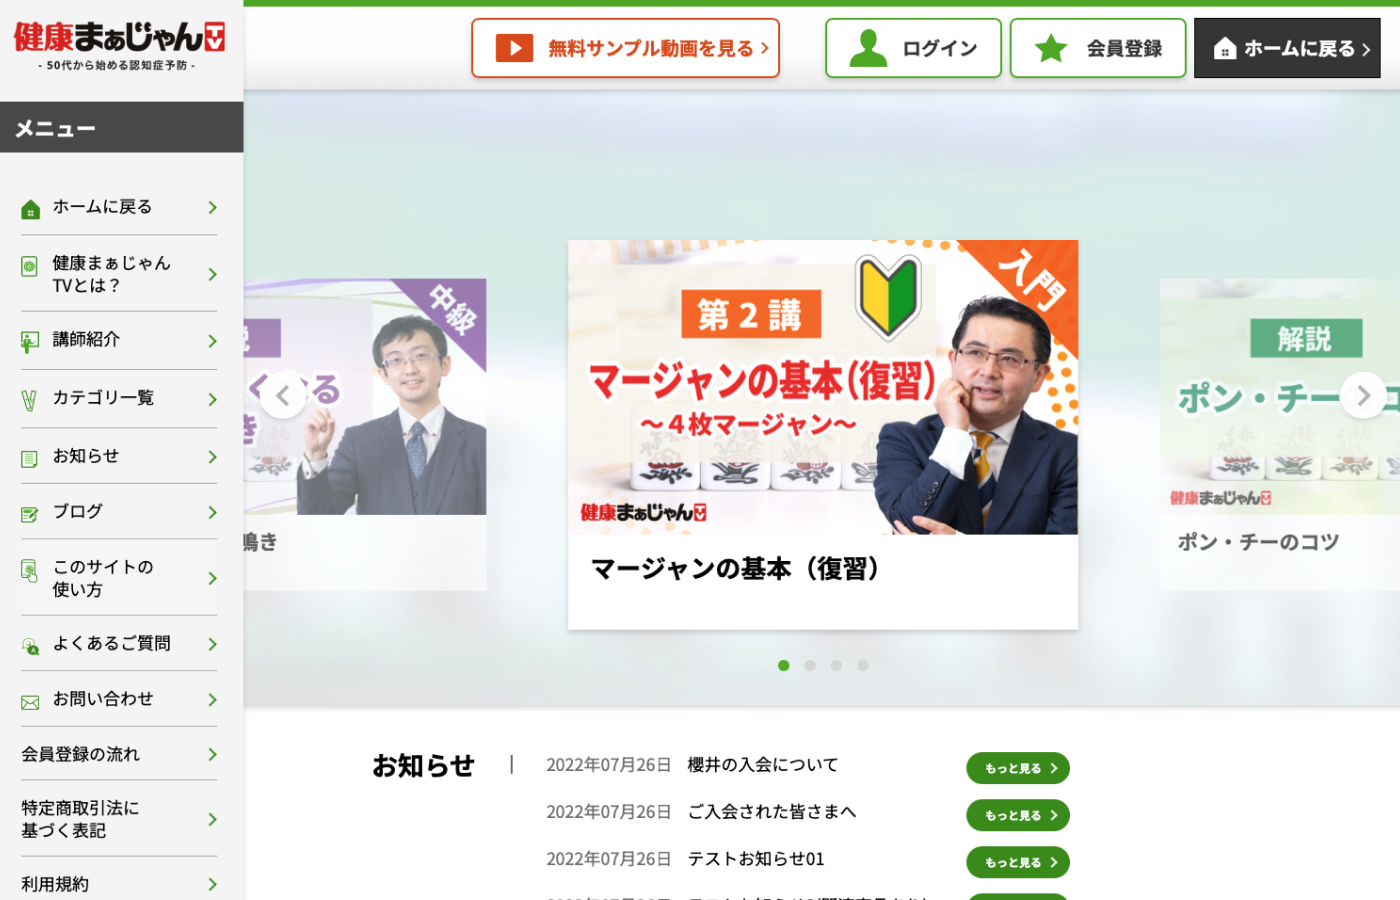The height and width of the screenshot is (900, 1400).
Task: Click the green person icon beside ログイン
Action: coord(869,47)
